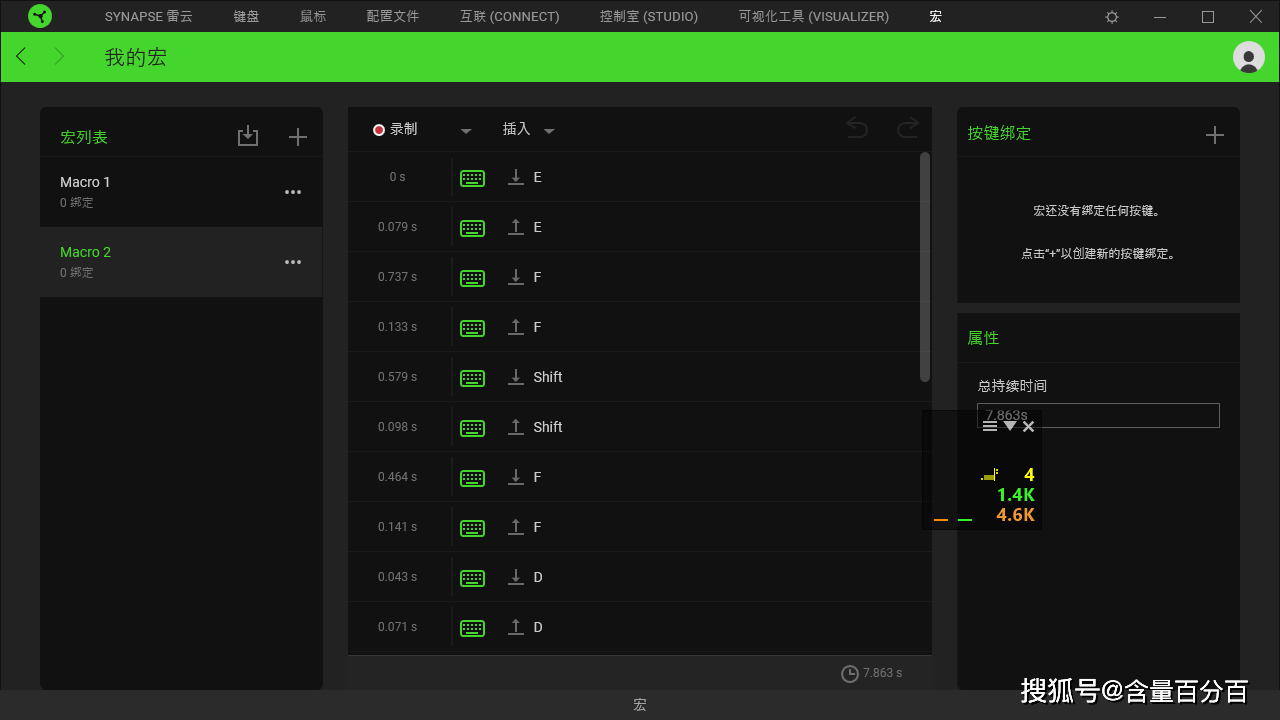
Task: Open the 控制室 (STUDIO) tab
Action: click(x=649, y=16)
